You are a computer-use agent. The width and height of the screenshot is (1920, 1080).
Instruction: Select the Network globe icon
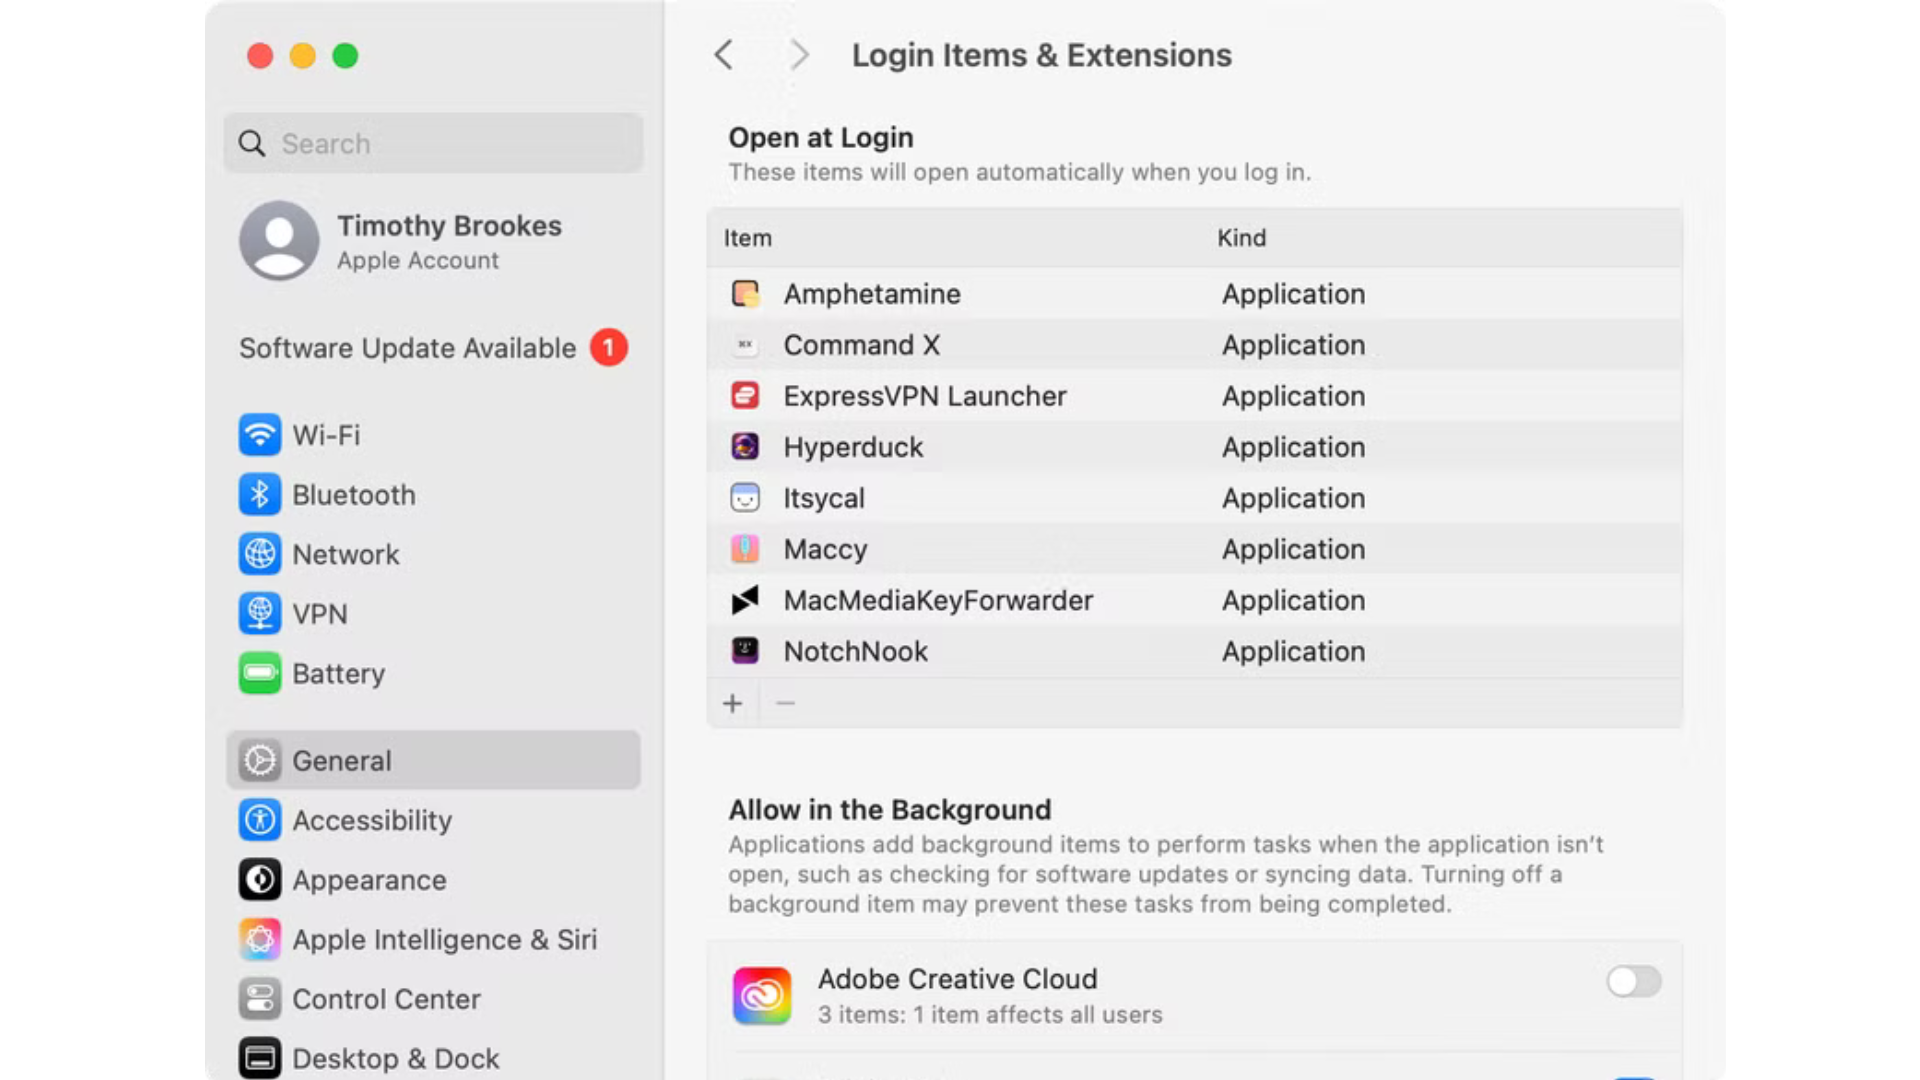[260, 554]
